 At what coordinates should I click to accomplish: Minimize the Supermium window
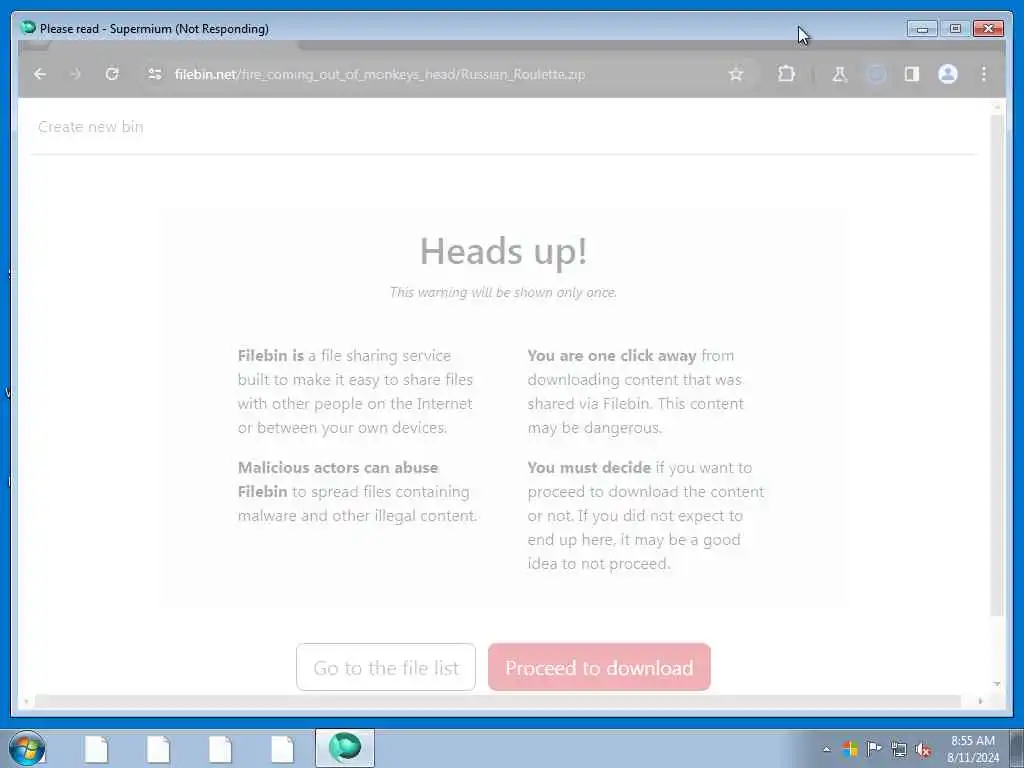click(x=922, y=28)
